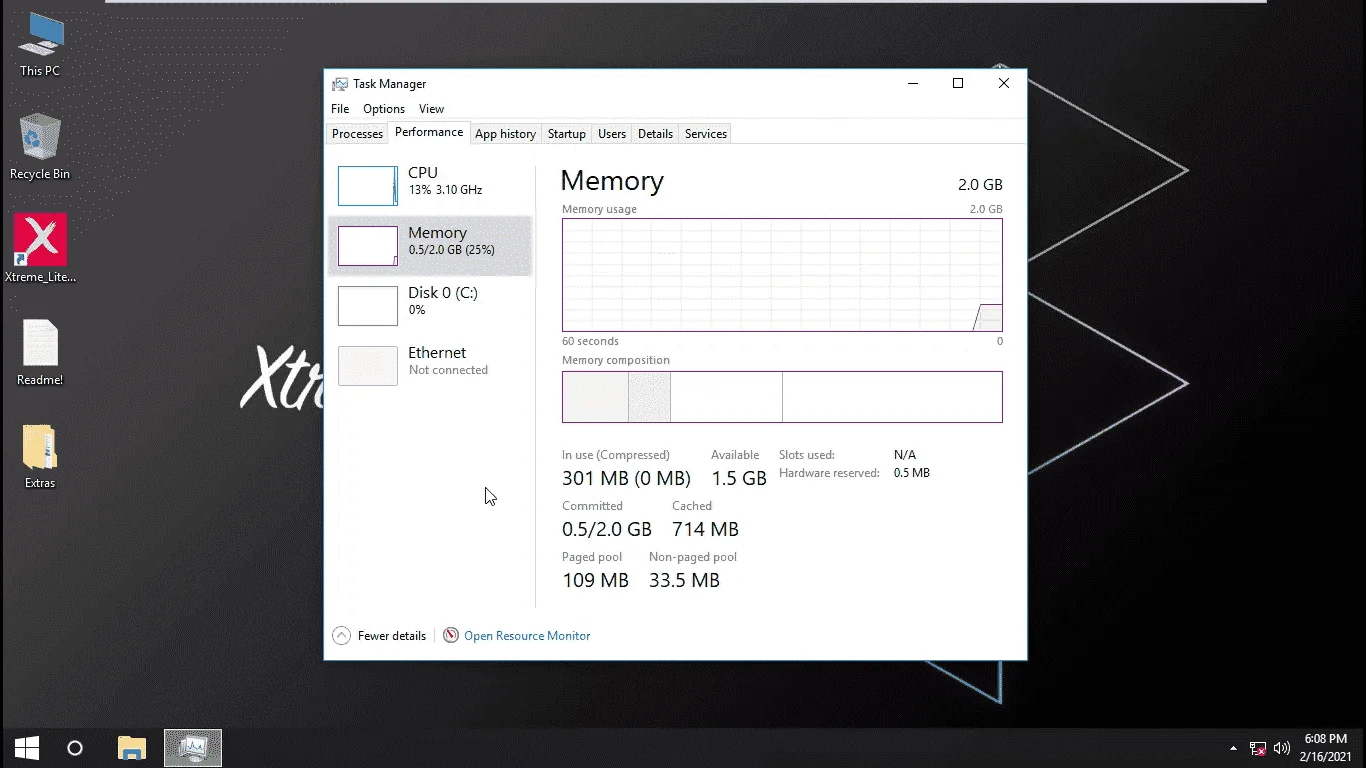1366x768 pixels.
Task: Switch to the Processes tab
Action: (357, 134)
